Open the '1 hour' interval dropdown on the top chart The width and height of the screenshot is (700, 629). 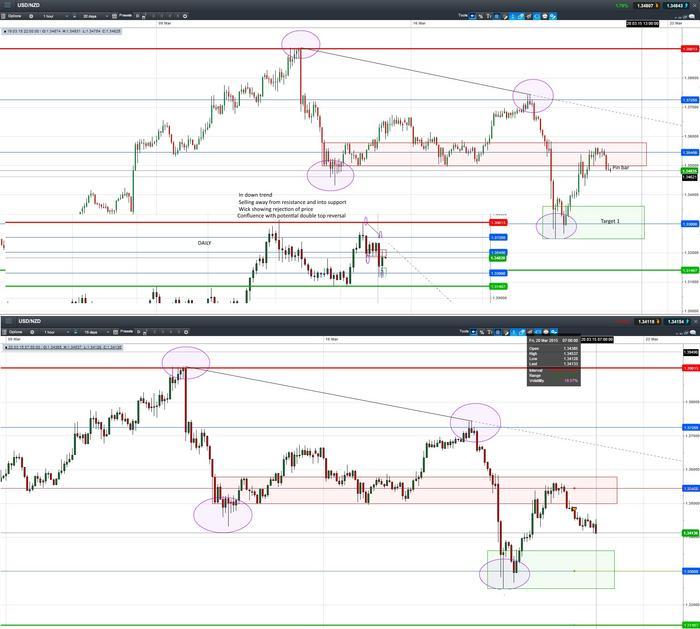[x=54, y=16]
